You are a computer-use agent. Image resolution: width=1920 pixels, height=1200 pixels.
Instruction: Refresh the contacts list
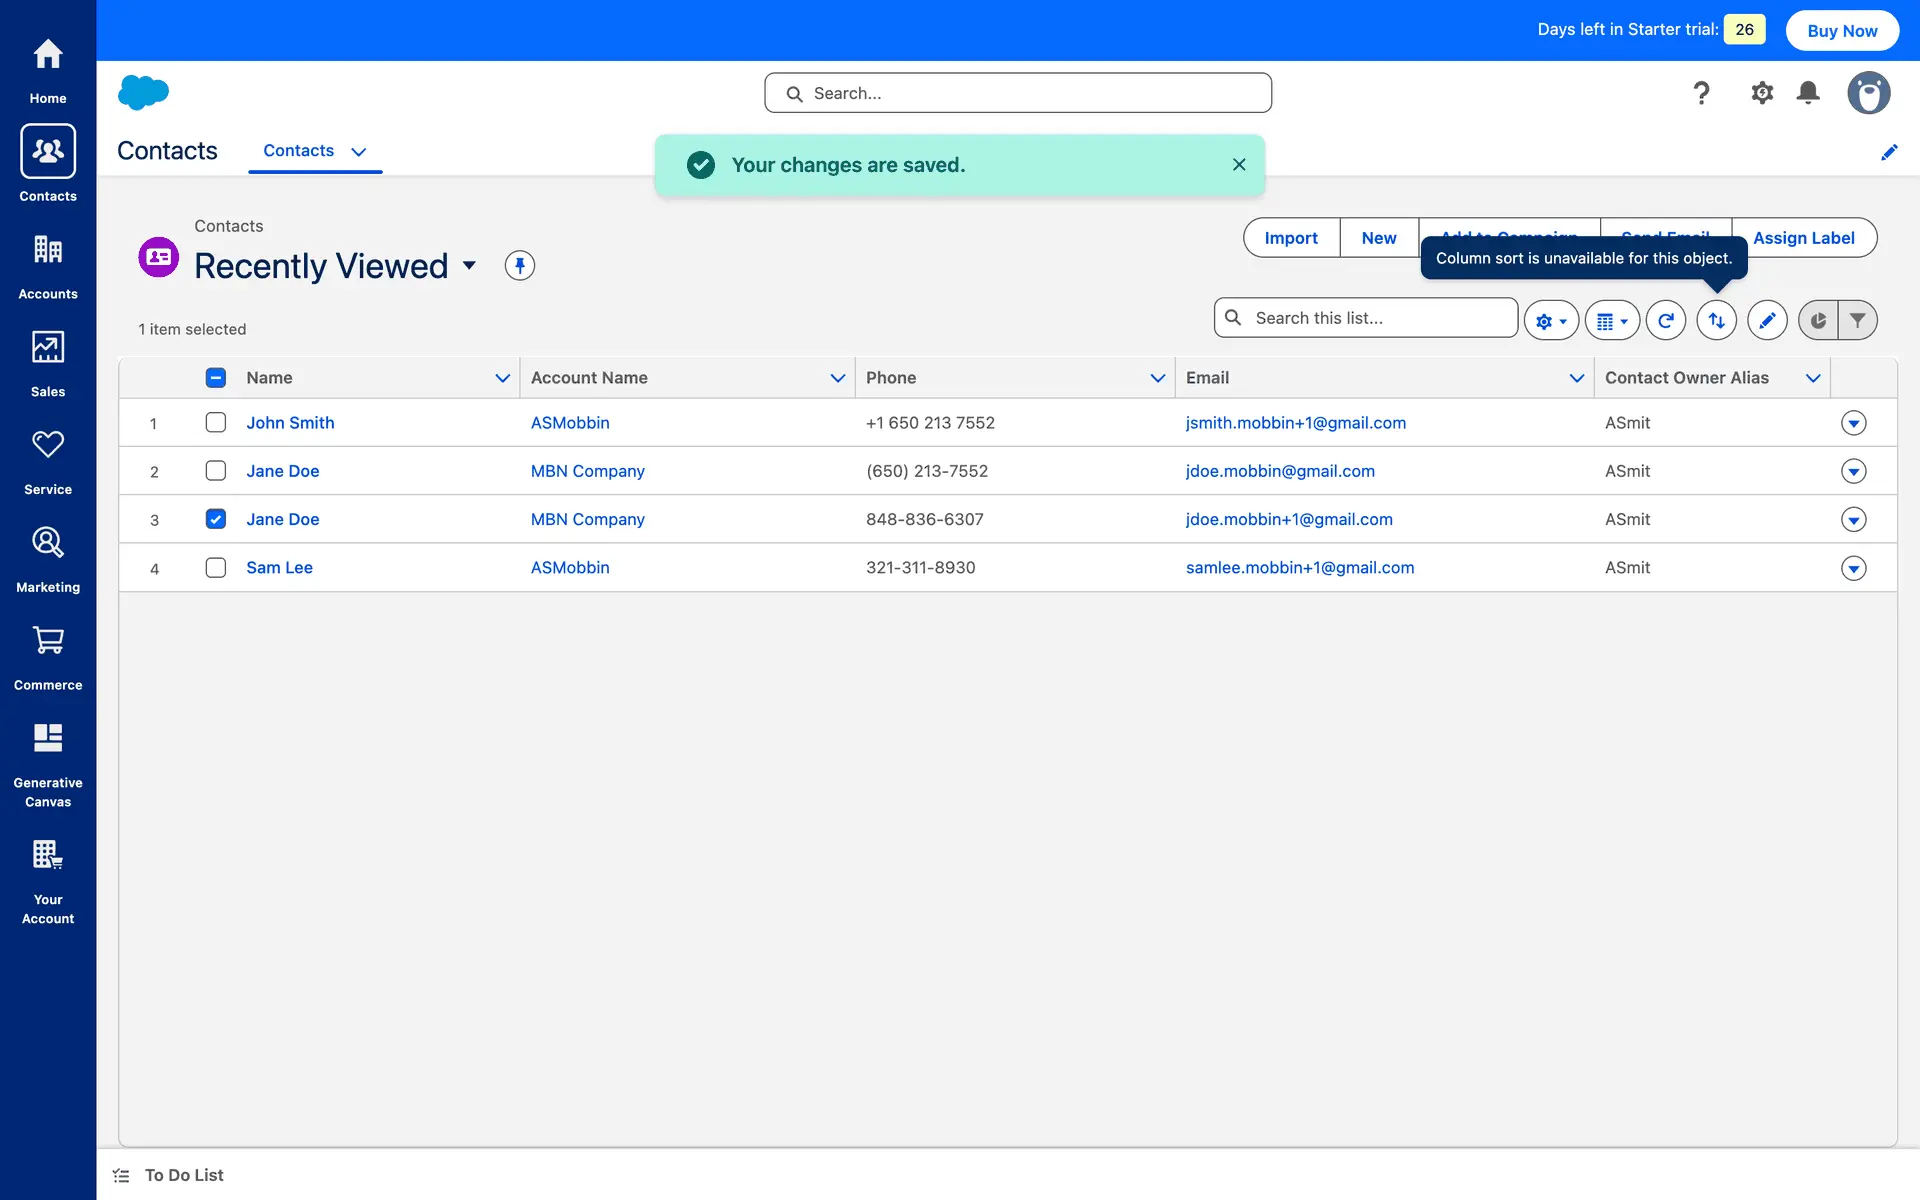1665,320
